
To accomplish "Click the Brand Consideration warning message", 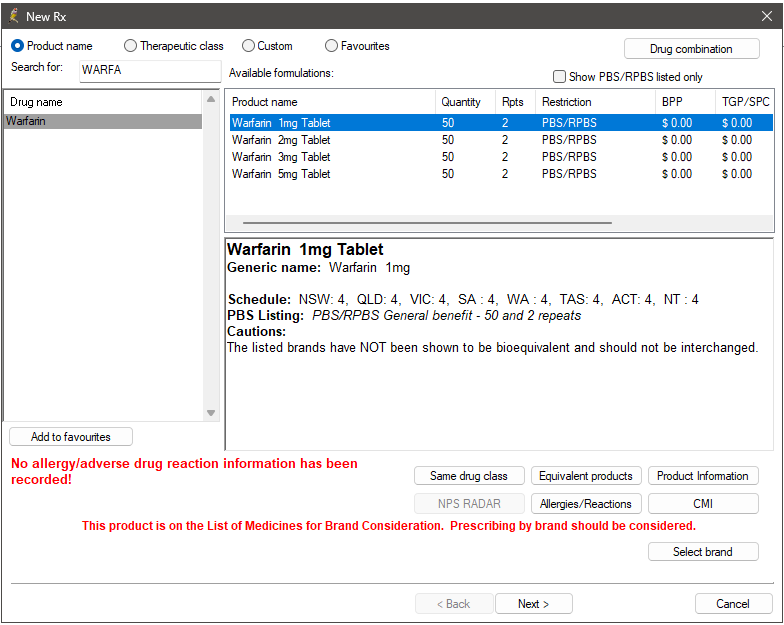I will point(389,526).
